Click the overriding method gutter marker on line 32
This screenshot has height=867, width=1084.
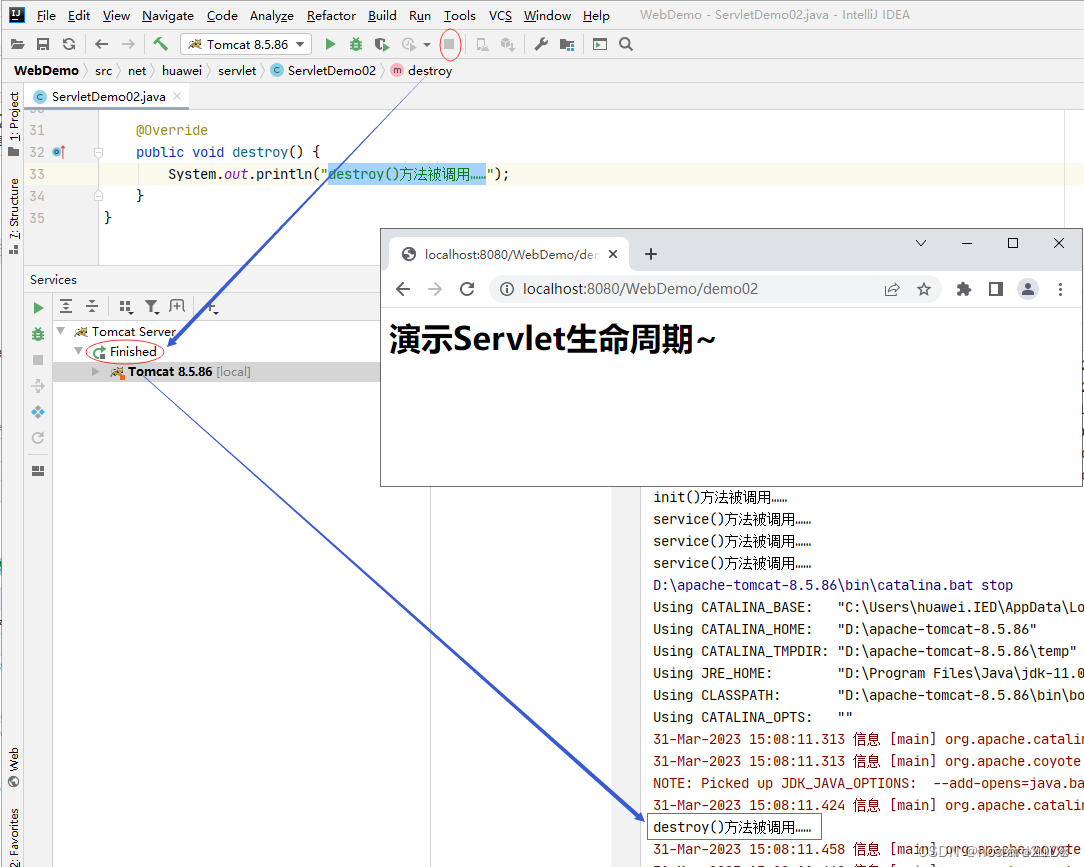tap(59, 152)
